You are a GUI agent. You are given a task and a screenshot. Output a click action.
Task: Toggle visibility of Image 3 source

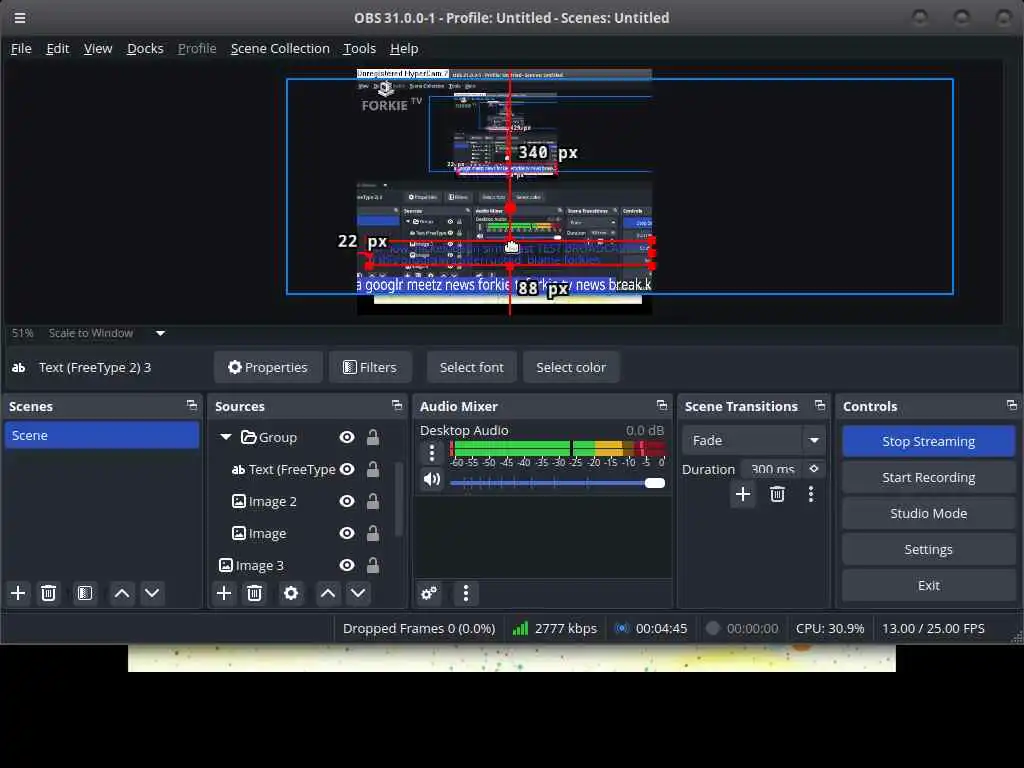coord(347,565)
